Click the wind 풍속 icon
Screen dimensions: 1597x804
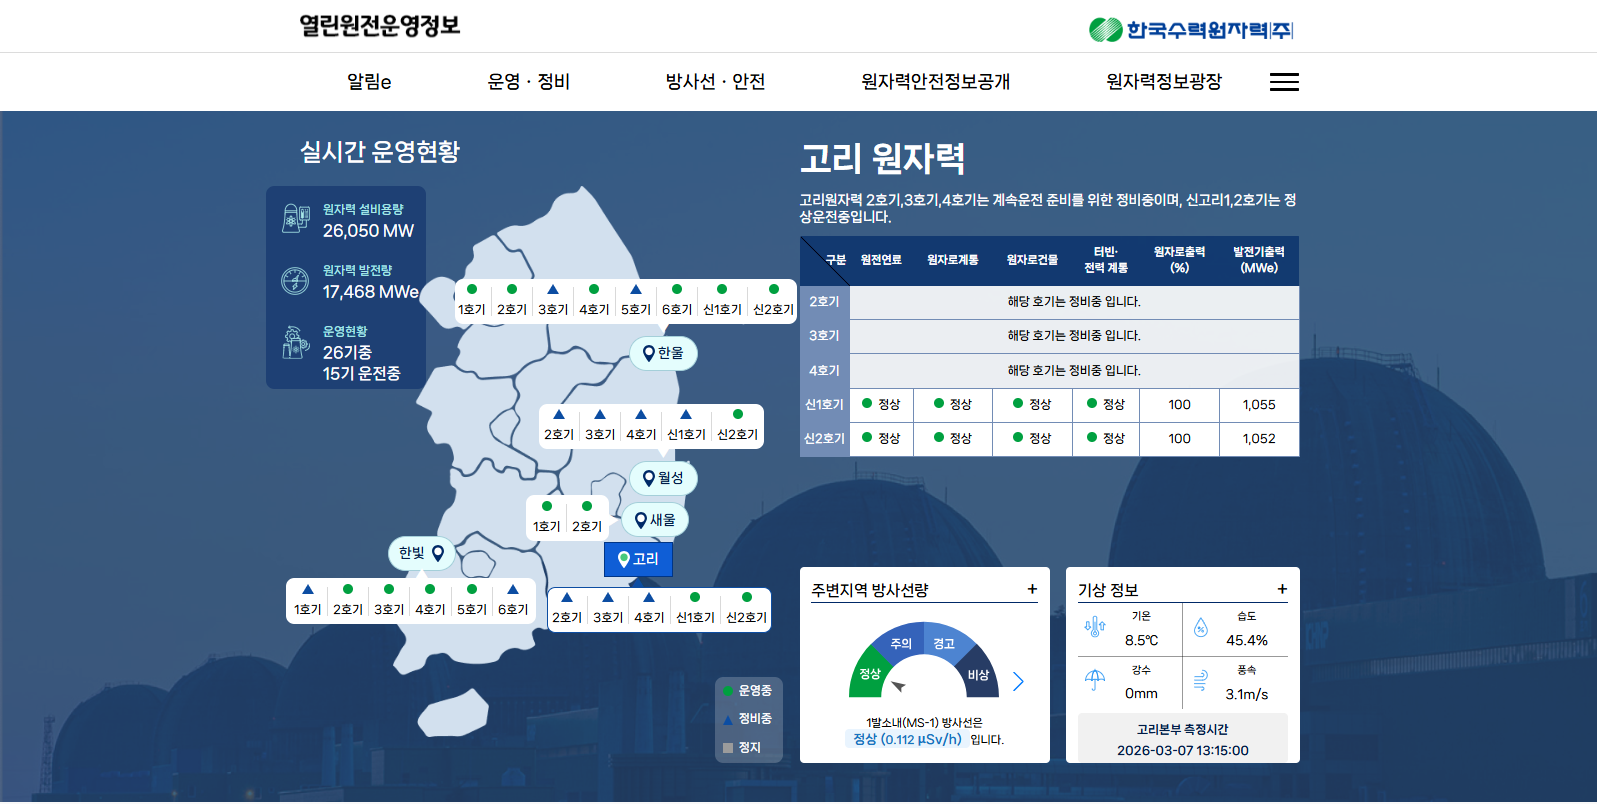tap(1201, 681)
